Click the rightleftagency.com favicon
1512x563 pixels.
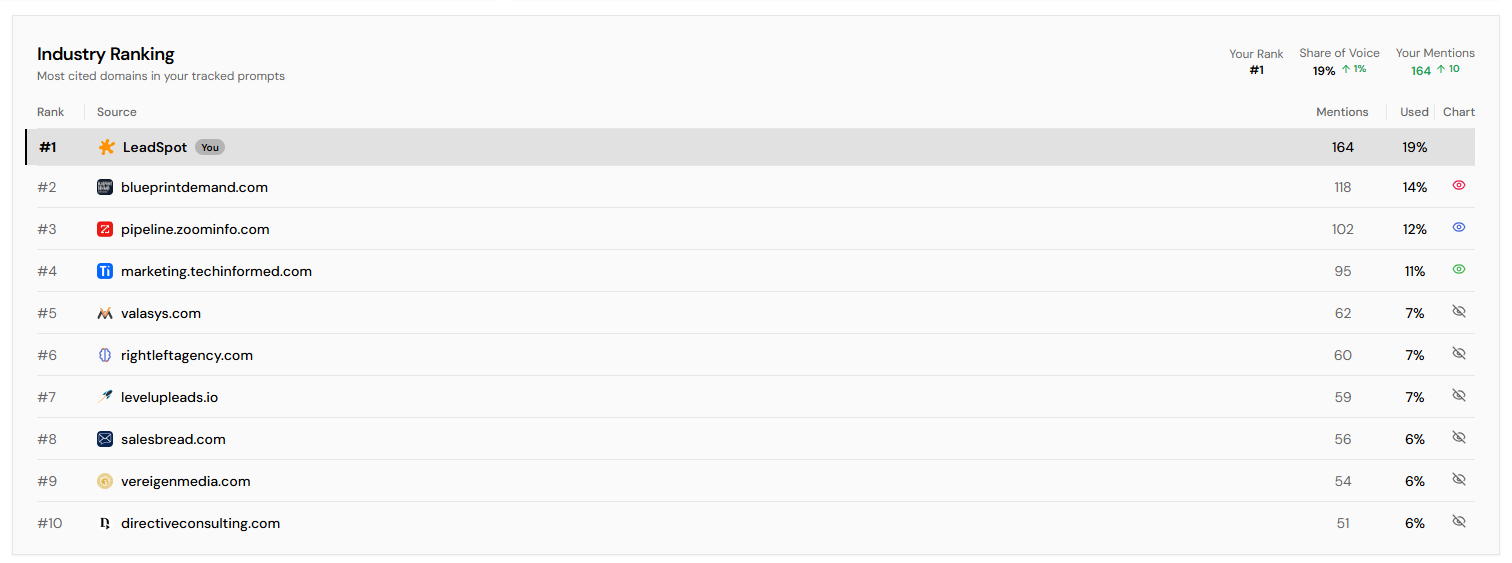(105, 355)
